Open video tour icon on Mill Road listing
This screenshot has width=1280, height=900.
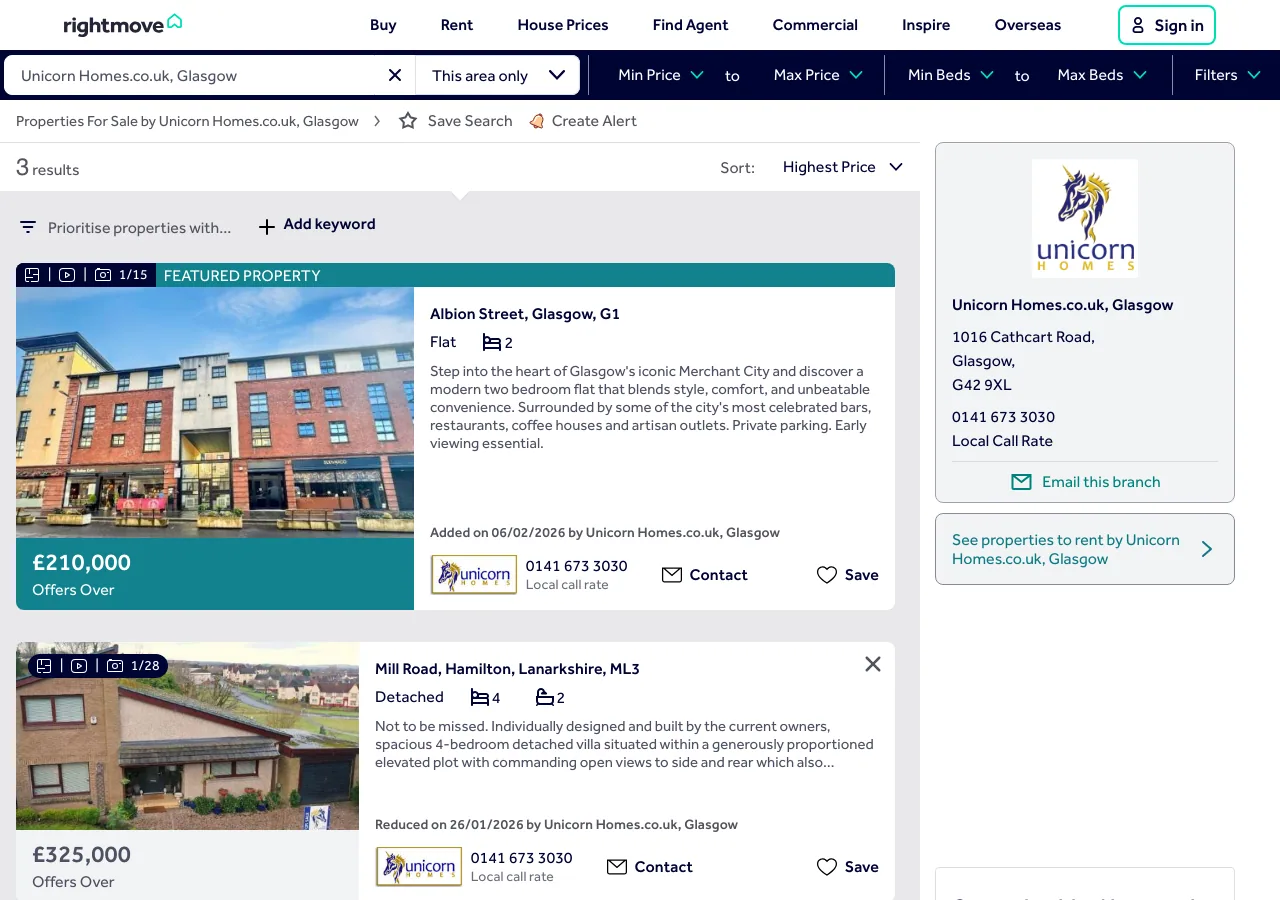(79, 666)
